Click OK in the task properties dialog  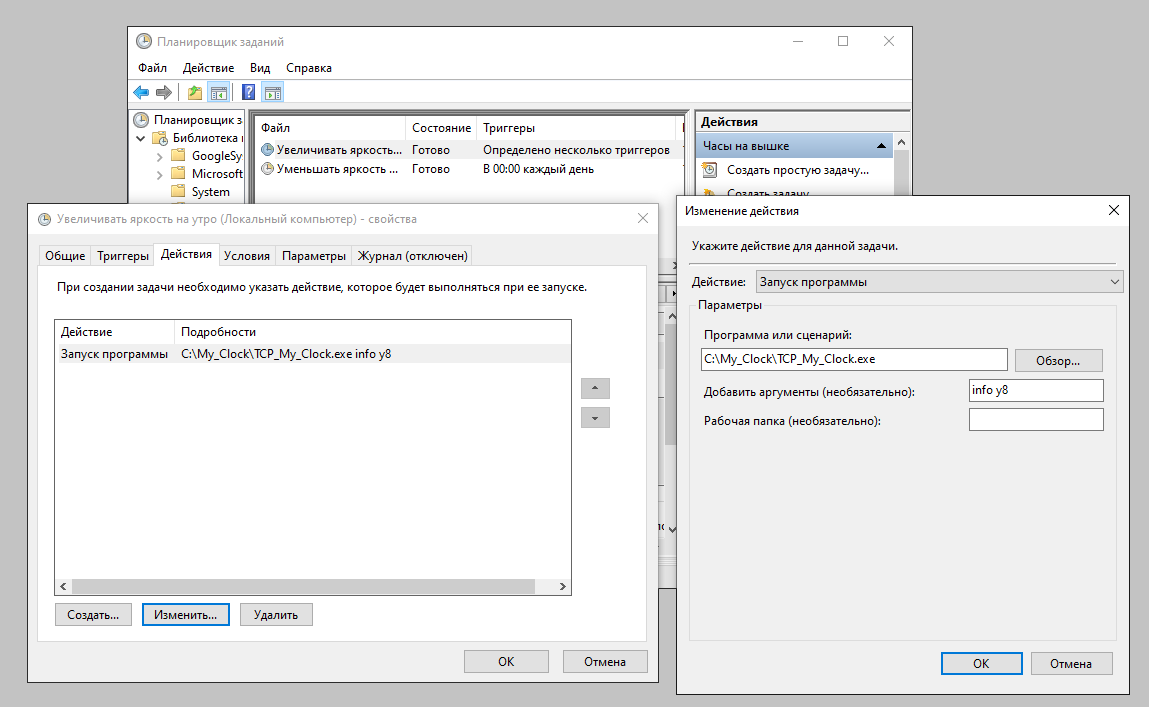[x=506, y=662]
